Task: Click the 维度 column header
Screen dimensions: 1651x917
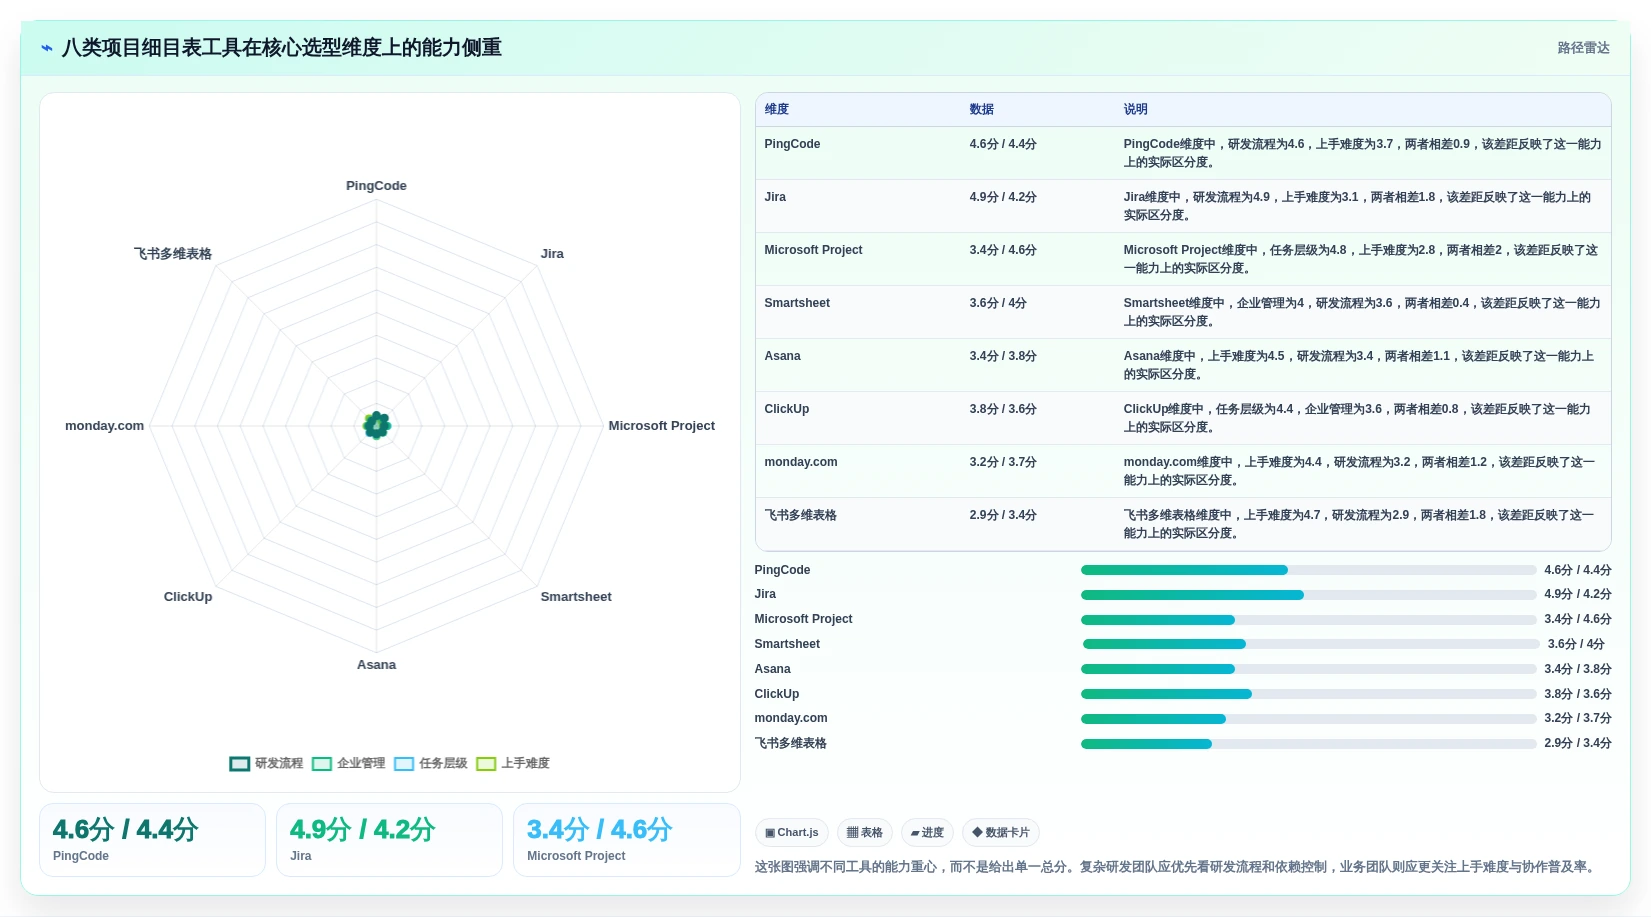Action: click(777, 109)
